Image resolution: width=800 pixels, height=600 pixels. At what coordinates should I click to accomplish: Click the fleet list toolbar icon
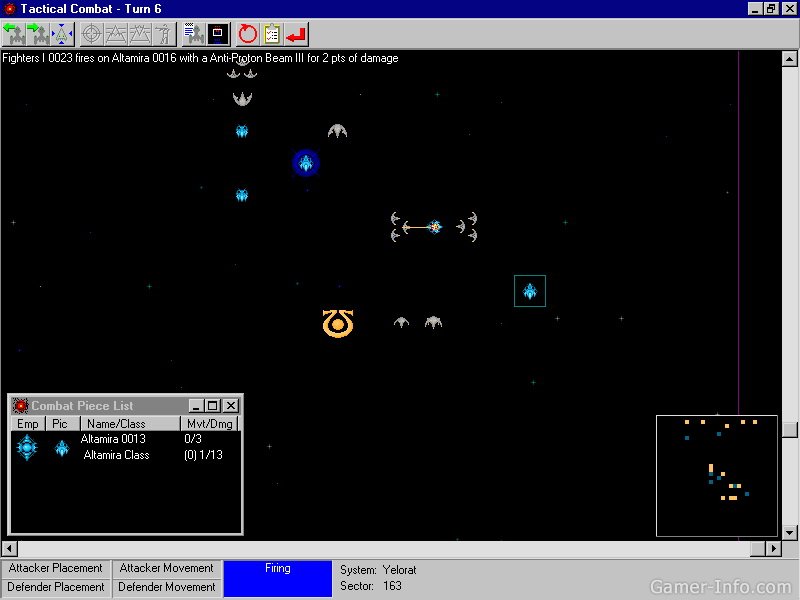tap(192, 33)
